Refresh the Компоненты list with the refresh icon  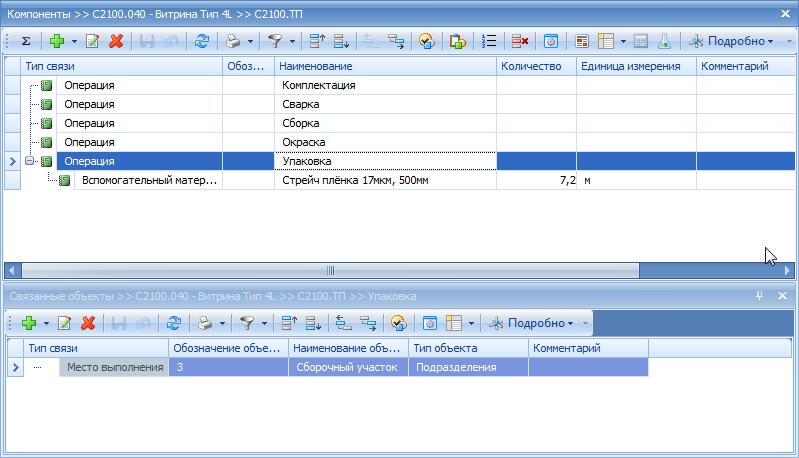(202, 41)
